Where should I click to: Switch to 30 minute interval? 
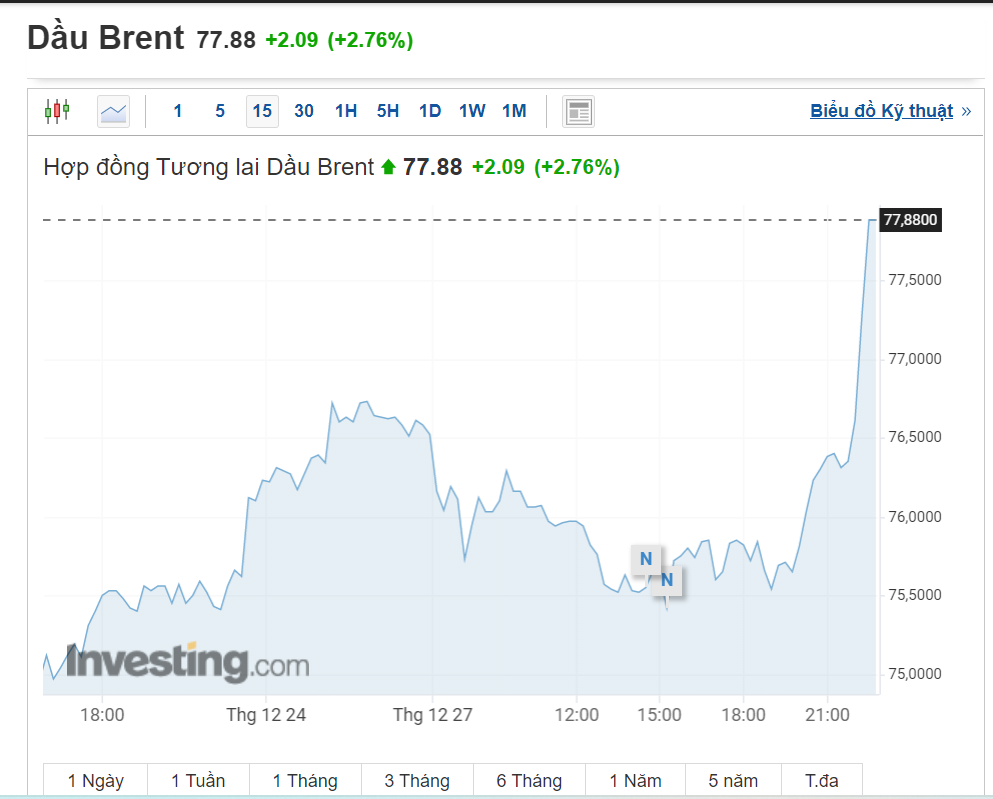(x=304, y=111)
